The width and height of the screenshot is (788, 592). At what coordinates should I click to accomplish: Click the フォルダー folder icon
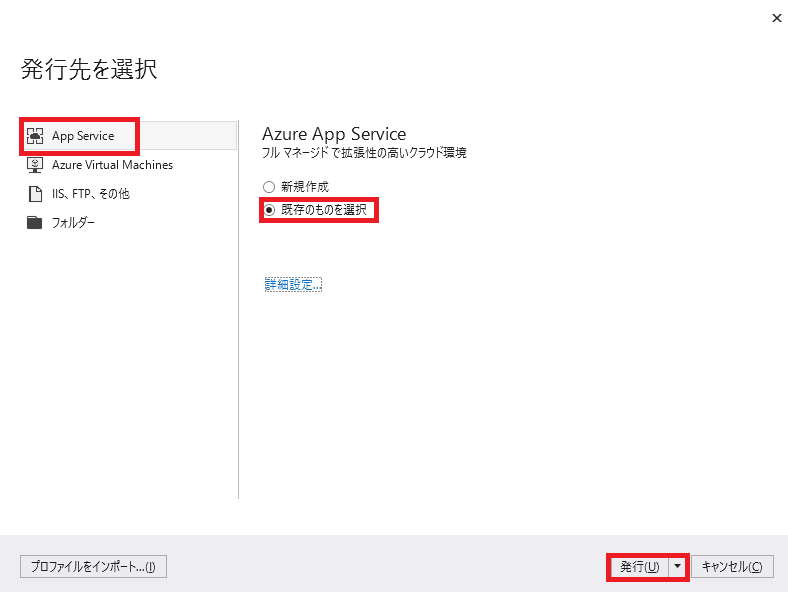click(x=34, y=223)
